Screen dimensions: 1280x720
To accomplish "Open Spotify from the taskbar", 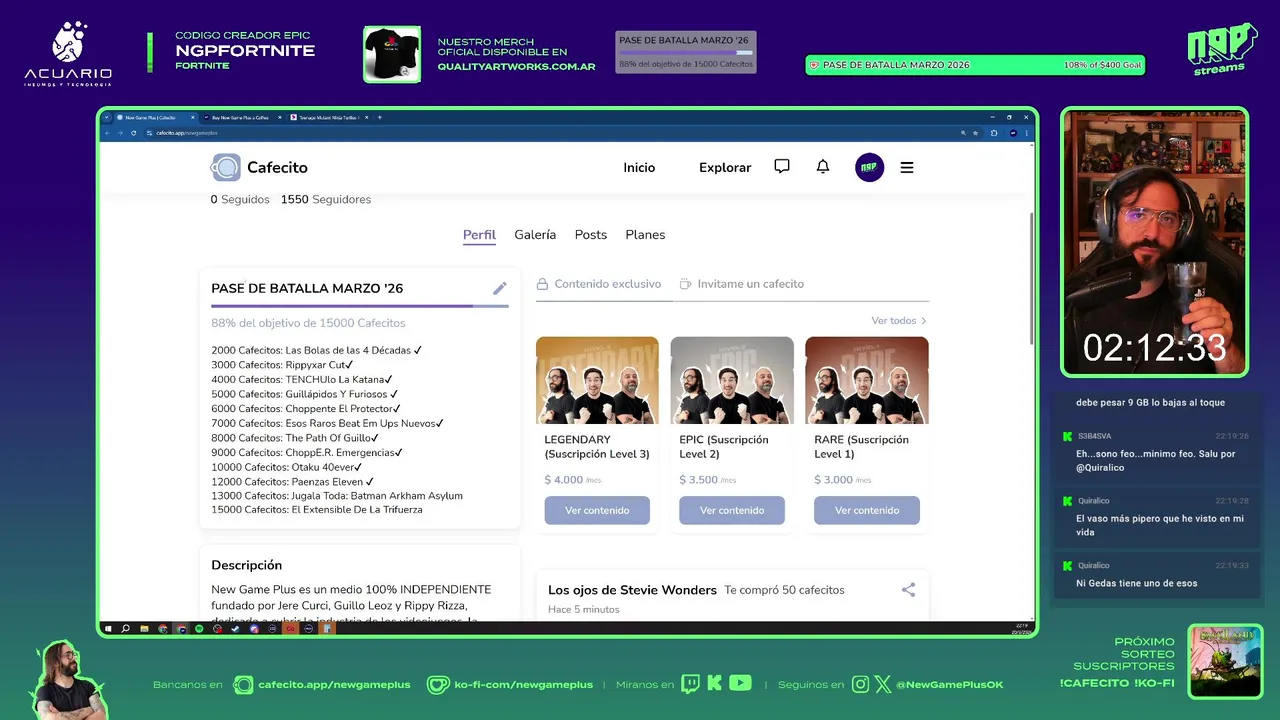I will click(x=199, y=628).
